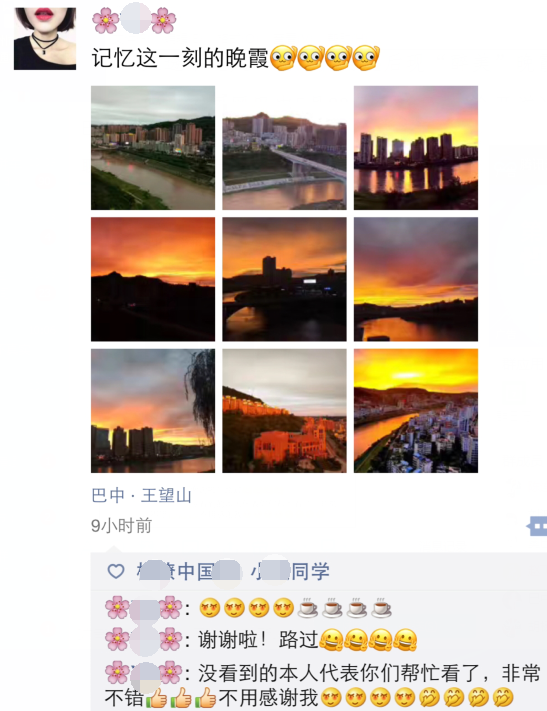View the willow tree sunset skyline photo
The height and width of the screenshot is (711, 547).
click(x=153, y=411)
